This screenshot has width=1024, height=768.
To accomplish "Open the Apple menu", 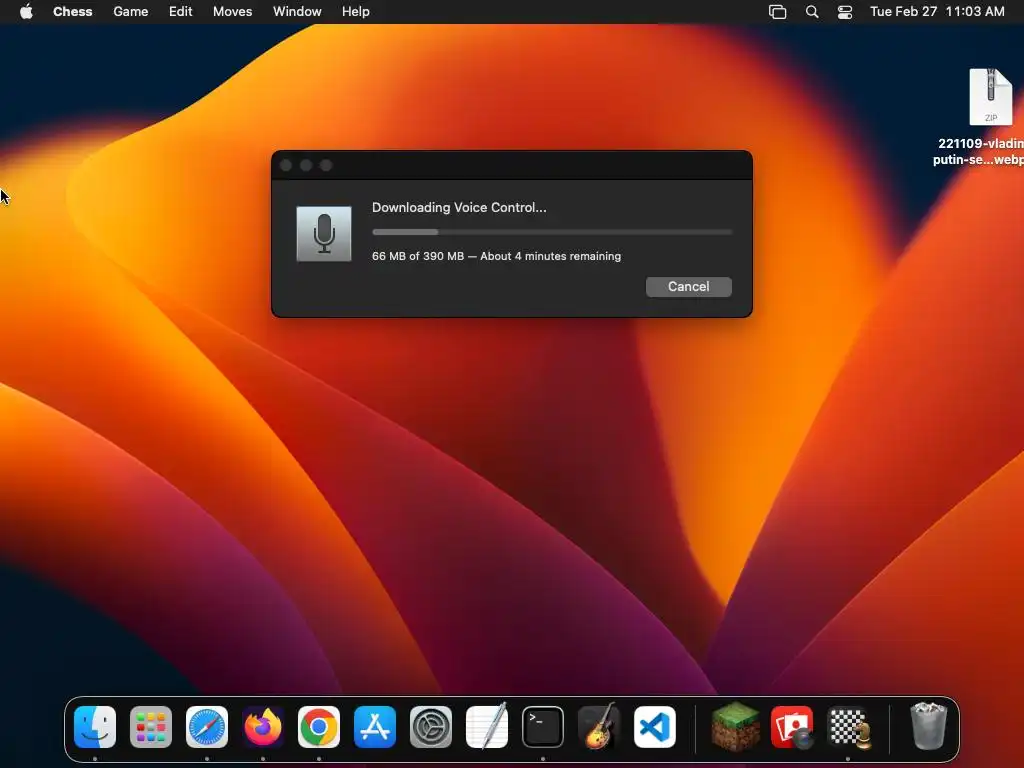I will (x=26, y=11).
